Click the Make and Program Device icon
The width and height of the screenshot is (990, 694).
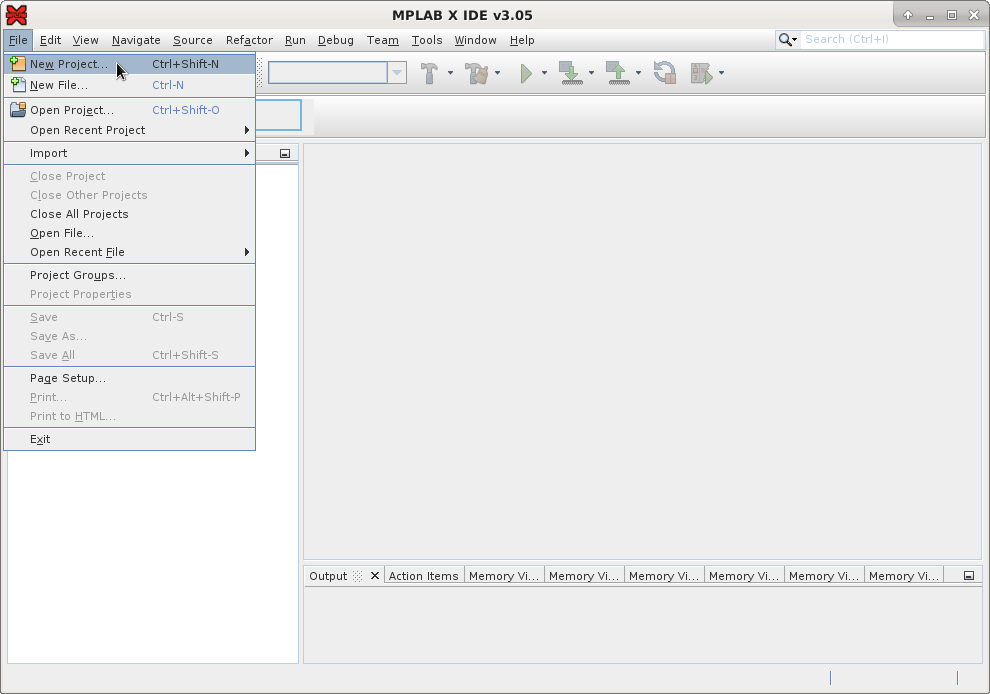tap(571, 73)
